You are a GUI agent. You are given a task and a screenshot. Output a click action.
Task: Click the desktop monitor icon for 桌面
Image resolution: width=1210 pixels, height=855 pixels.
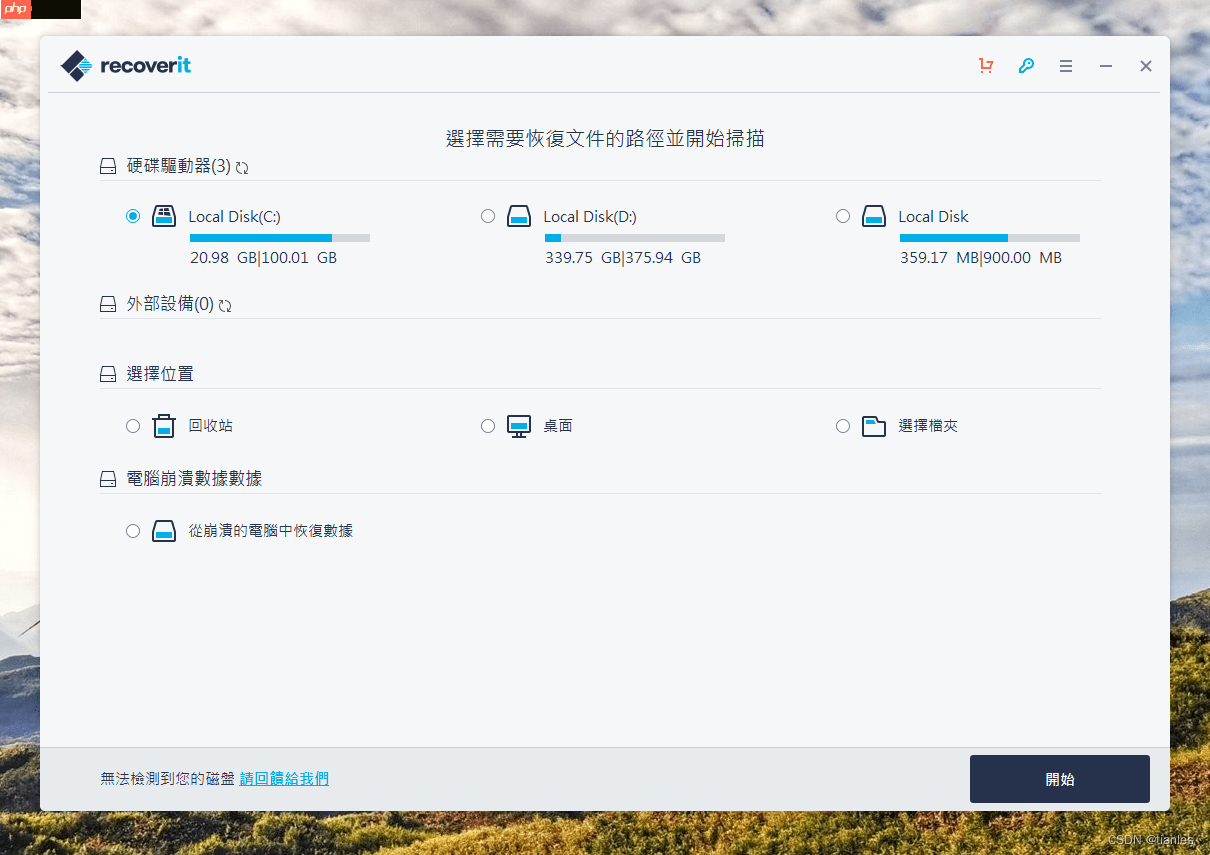coord(518,425)
